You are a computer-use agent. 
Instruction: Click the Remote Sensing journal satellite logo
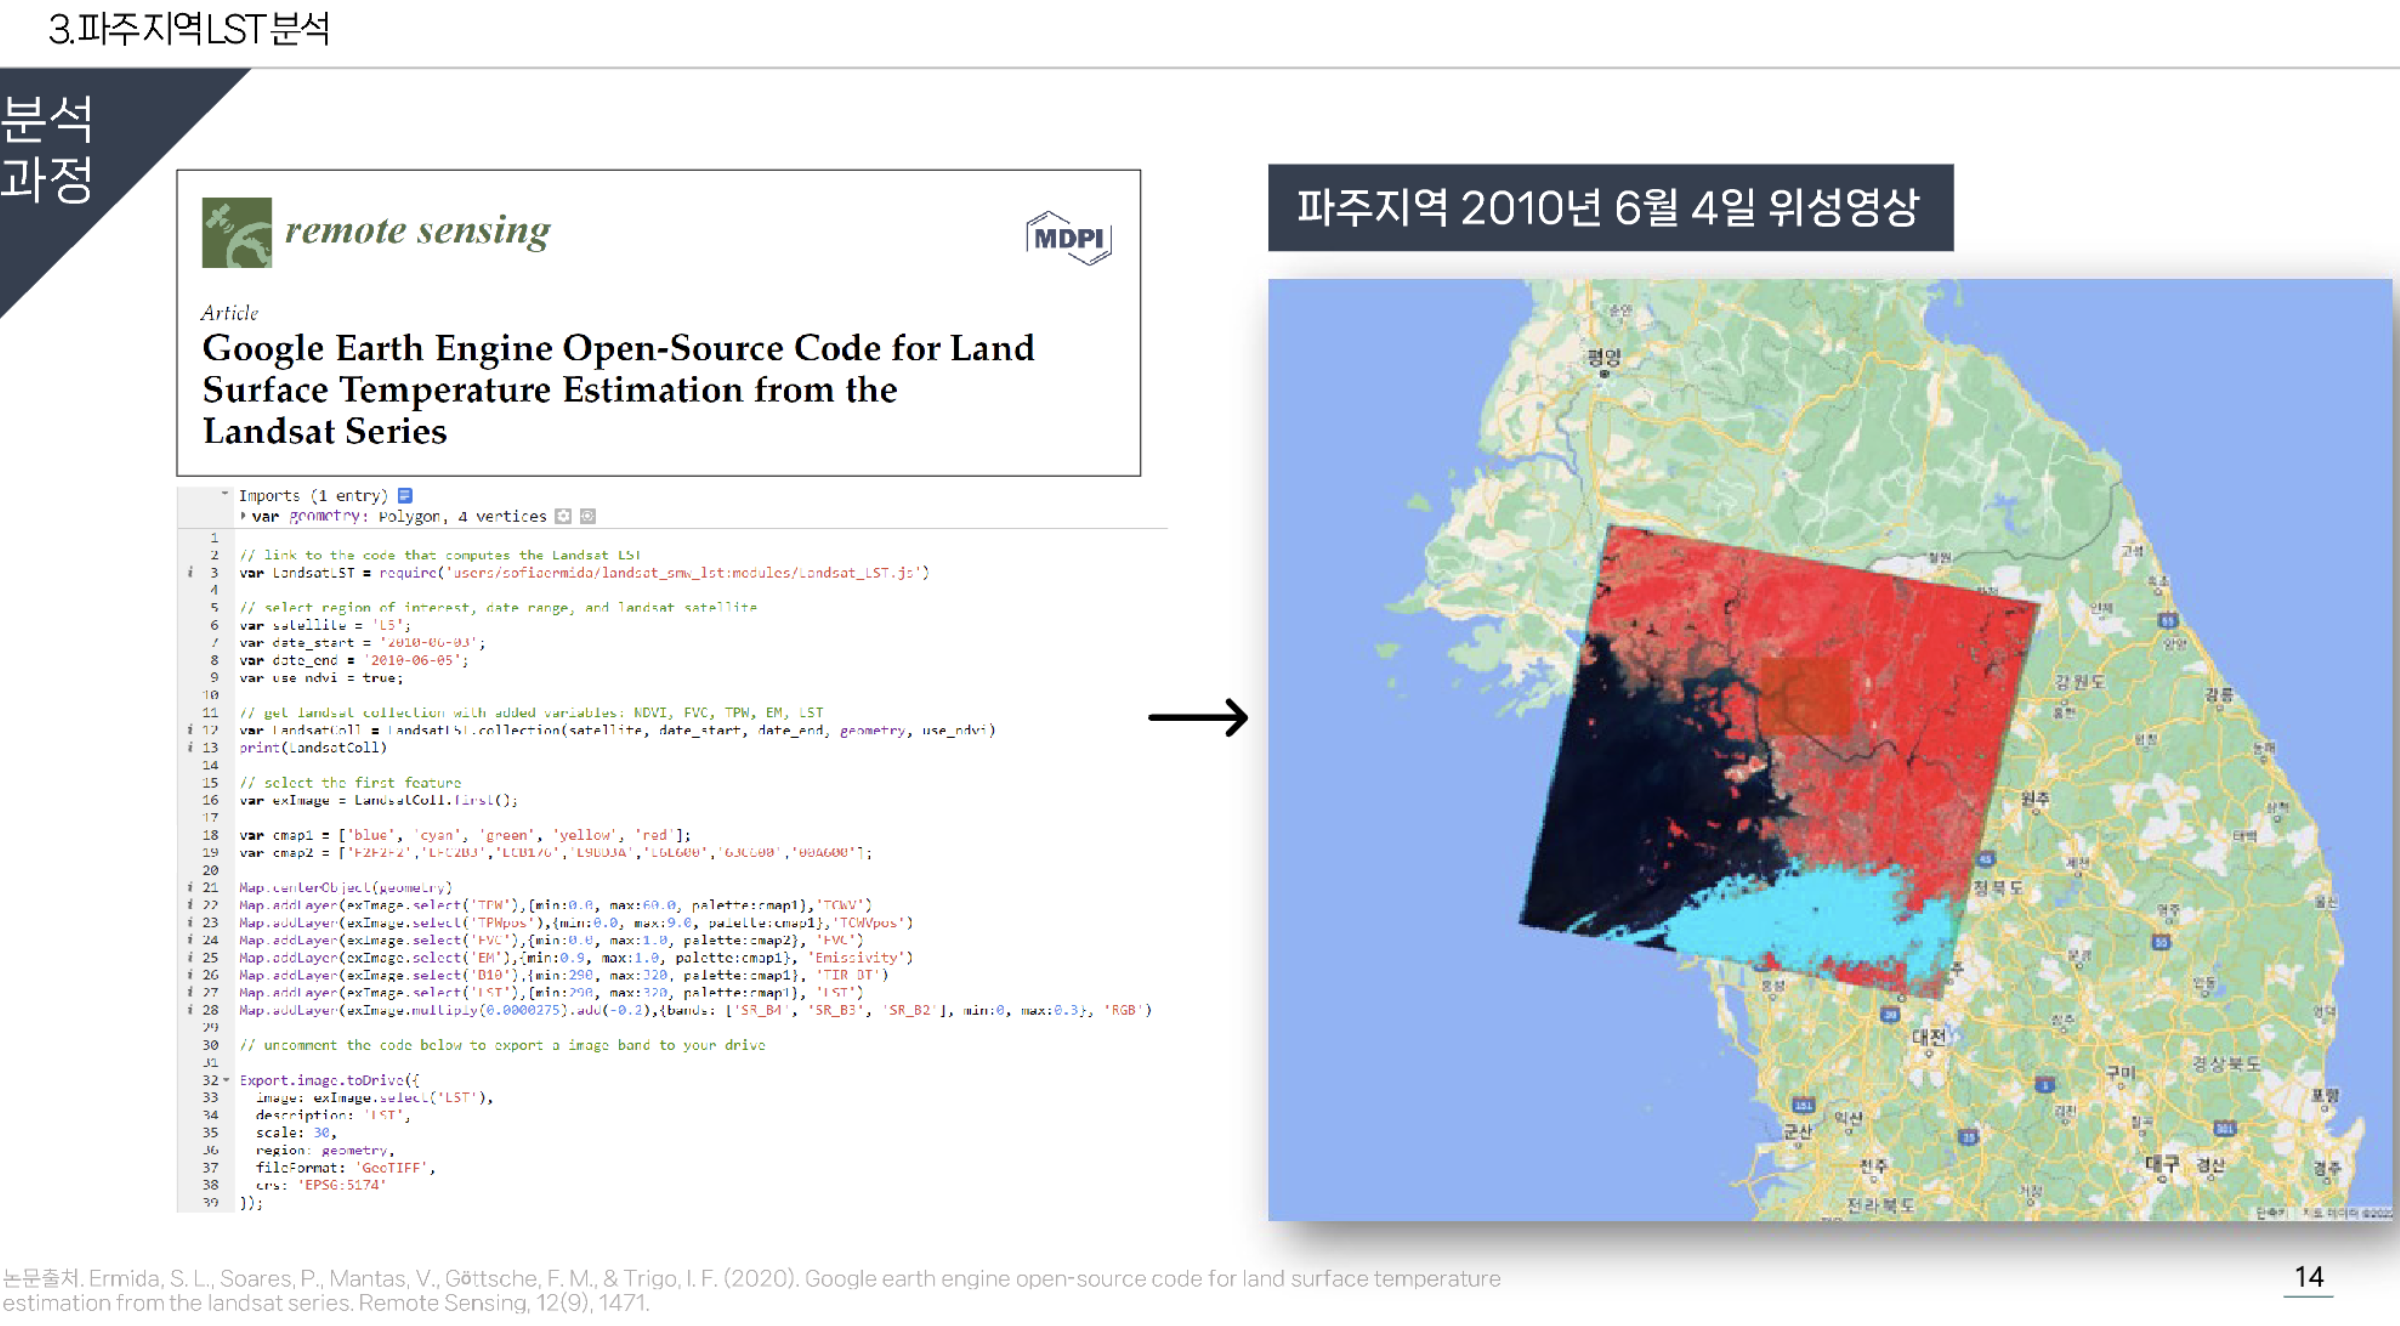coord(238,232)
